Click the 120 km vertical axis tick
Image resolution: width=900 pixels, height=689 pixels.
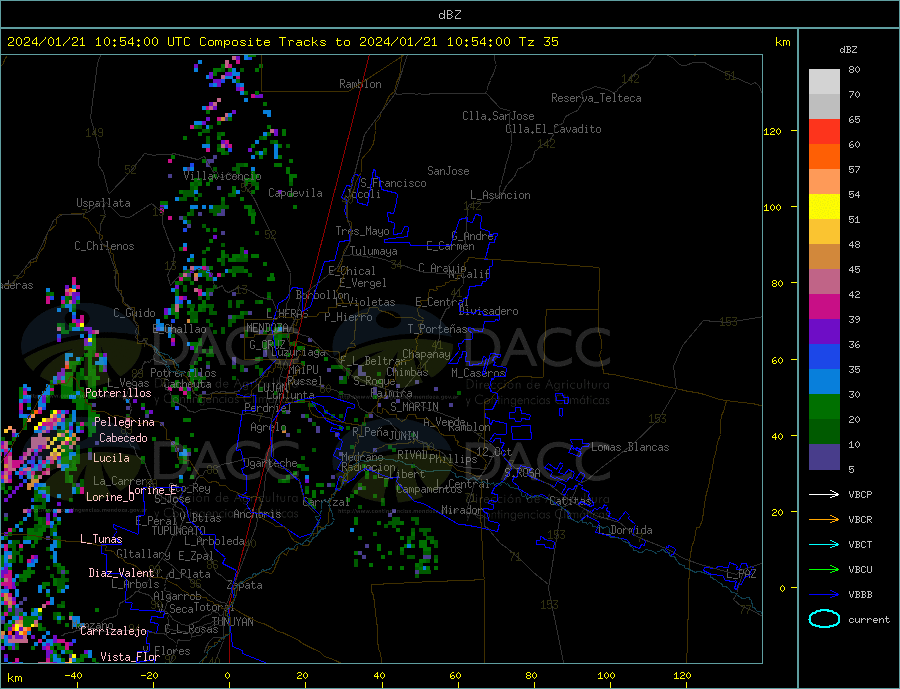(x=773, y=131)
